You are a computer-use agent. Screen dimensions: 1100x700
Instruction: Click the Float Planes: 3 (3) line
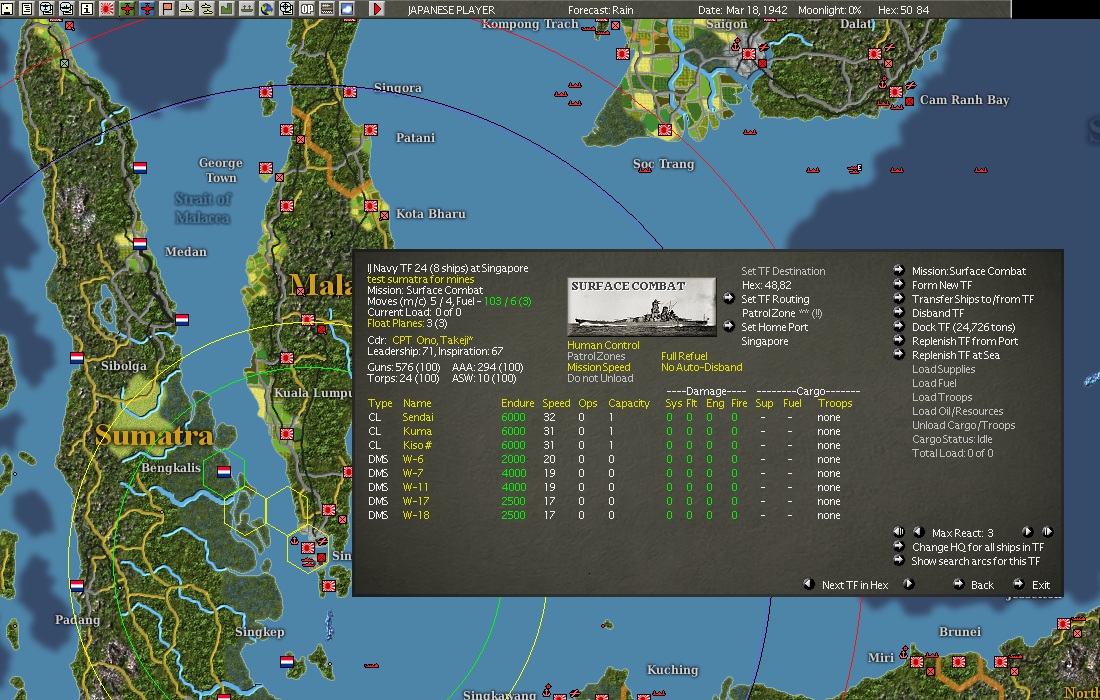408,323
